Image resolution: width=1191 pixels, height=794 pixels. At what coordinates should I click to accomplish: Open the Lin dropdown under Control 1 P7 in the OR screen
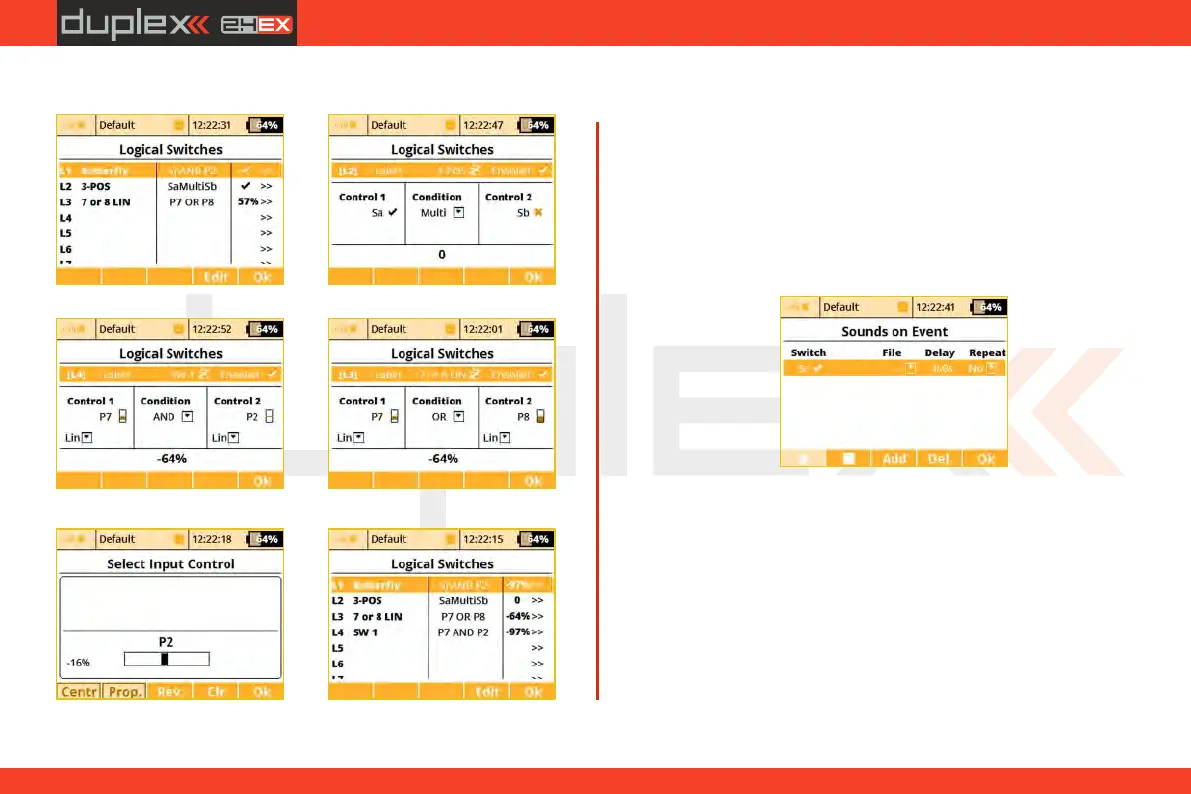click(359, 438)
